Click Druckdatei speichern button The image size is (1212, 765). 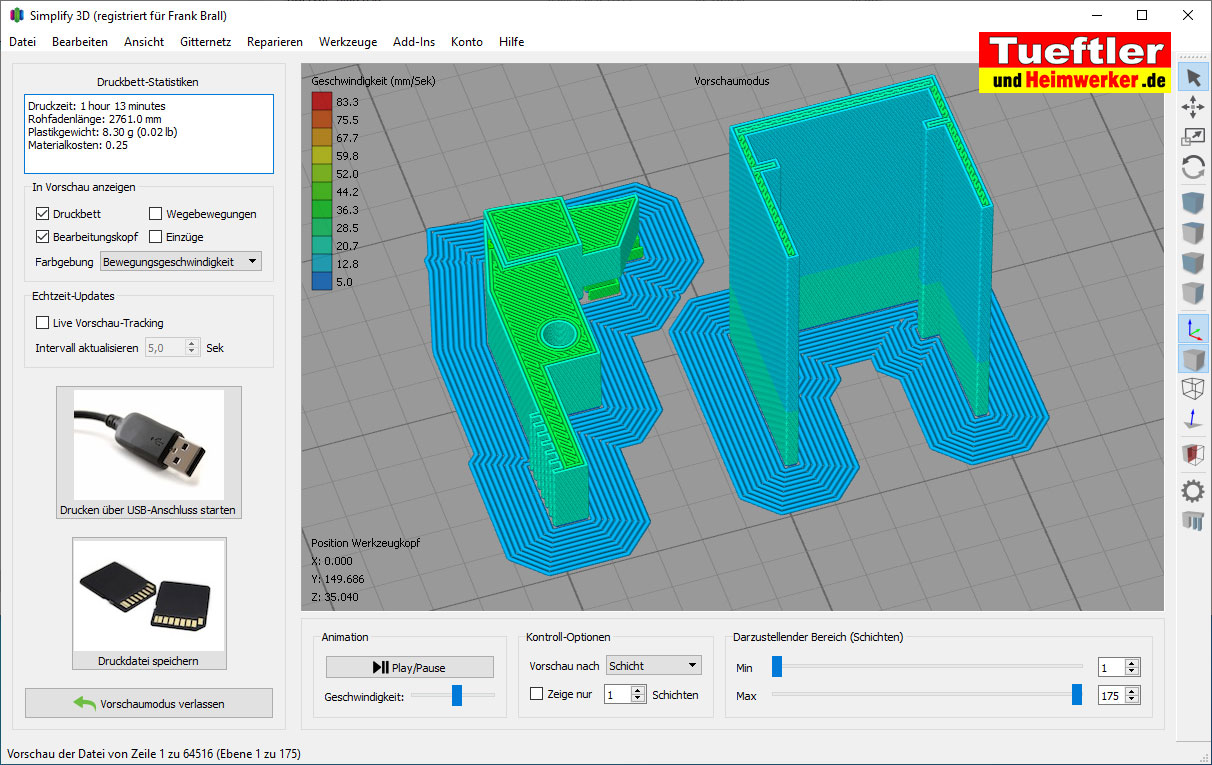tap(149, 603)
